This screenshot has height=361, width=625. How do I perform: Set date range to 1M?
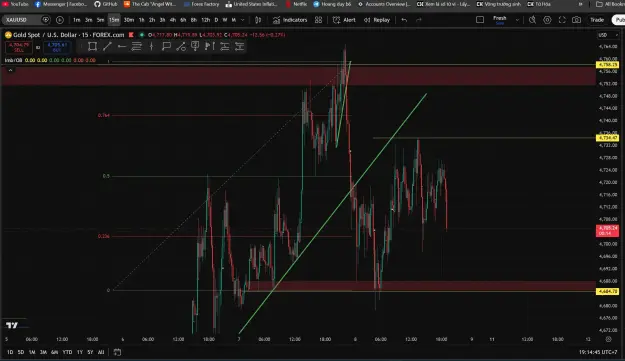pyautogui.click(x=32, y=352)
